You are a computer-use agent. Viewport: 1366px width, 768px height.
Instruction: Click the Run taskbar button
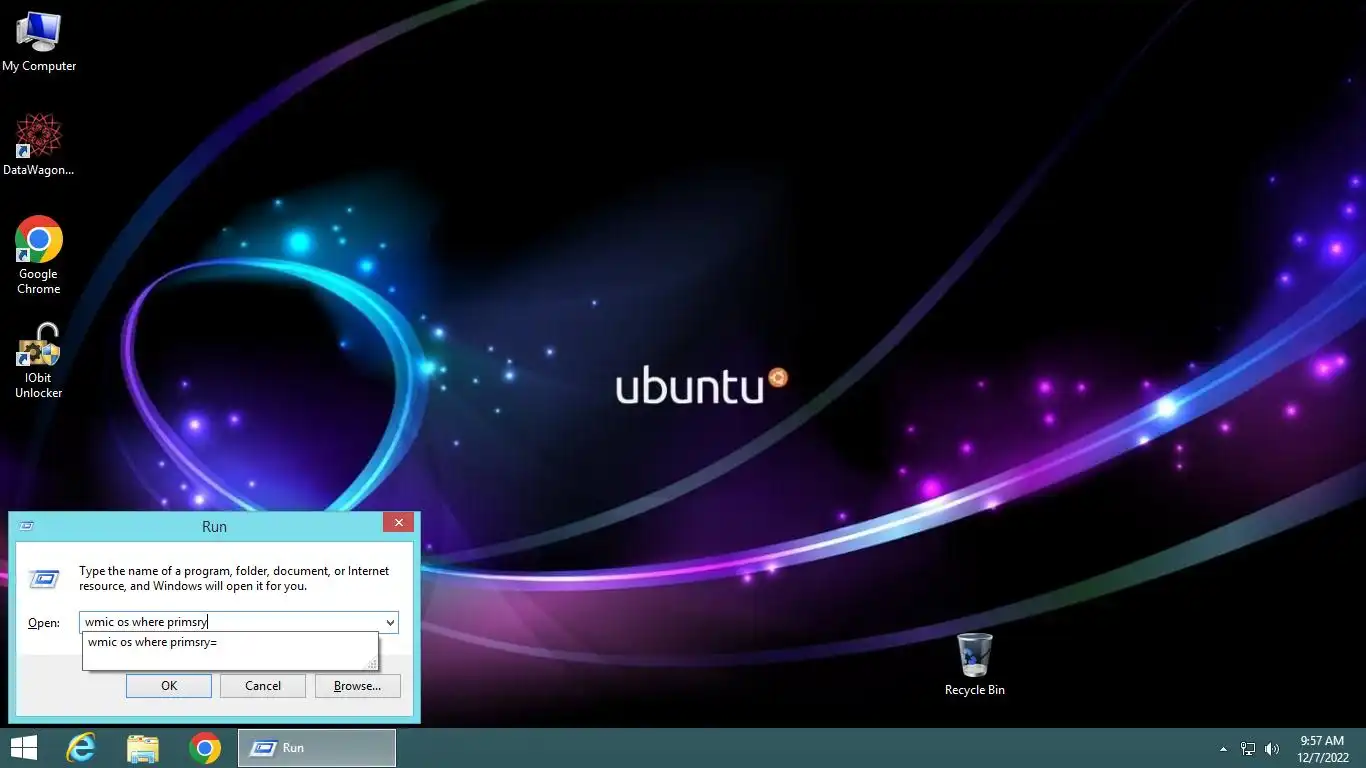pyautogui.click(x=317, y=748)
